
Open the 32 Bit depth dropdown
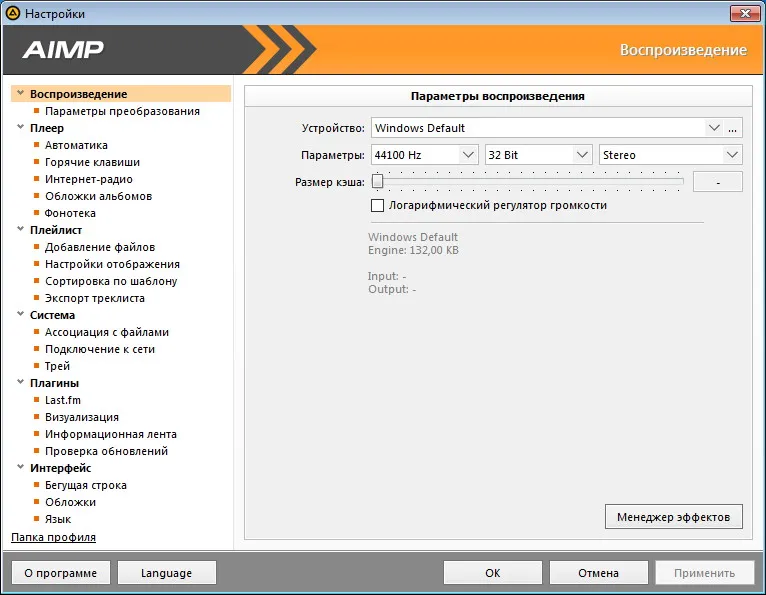click(x=538, y=155)
